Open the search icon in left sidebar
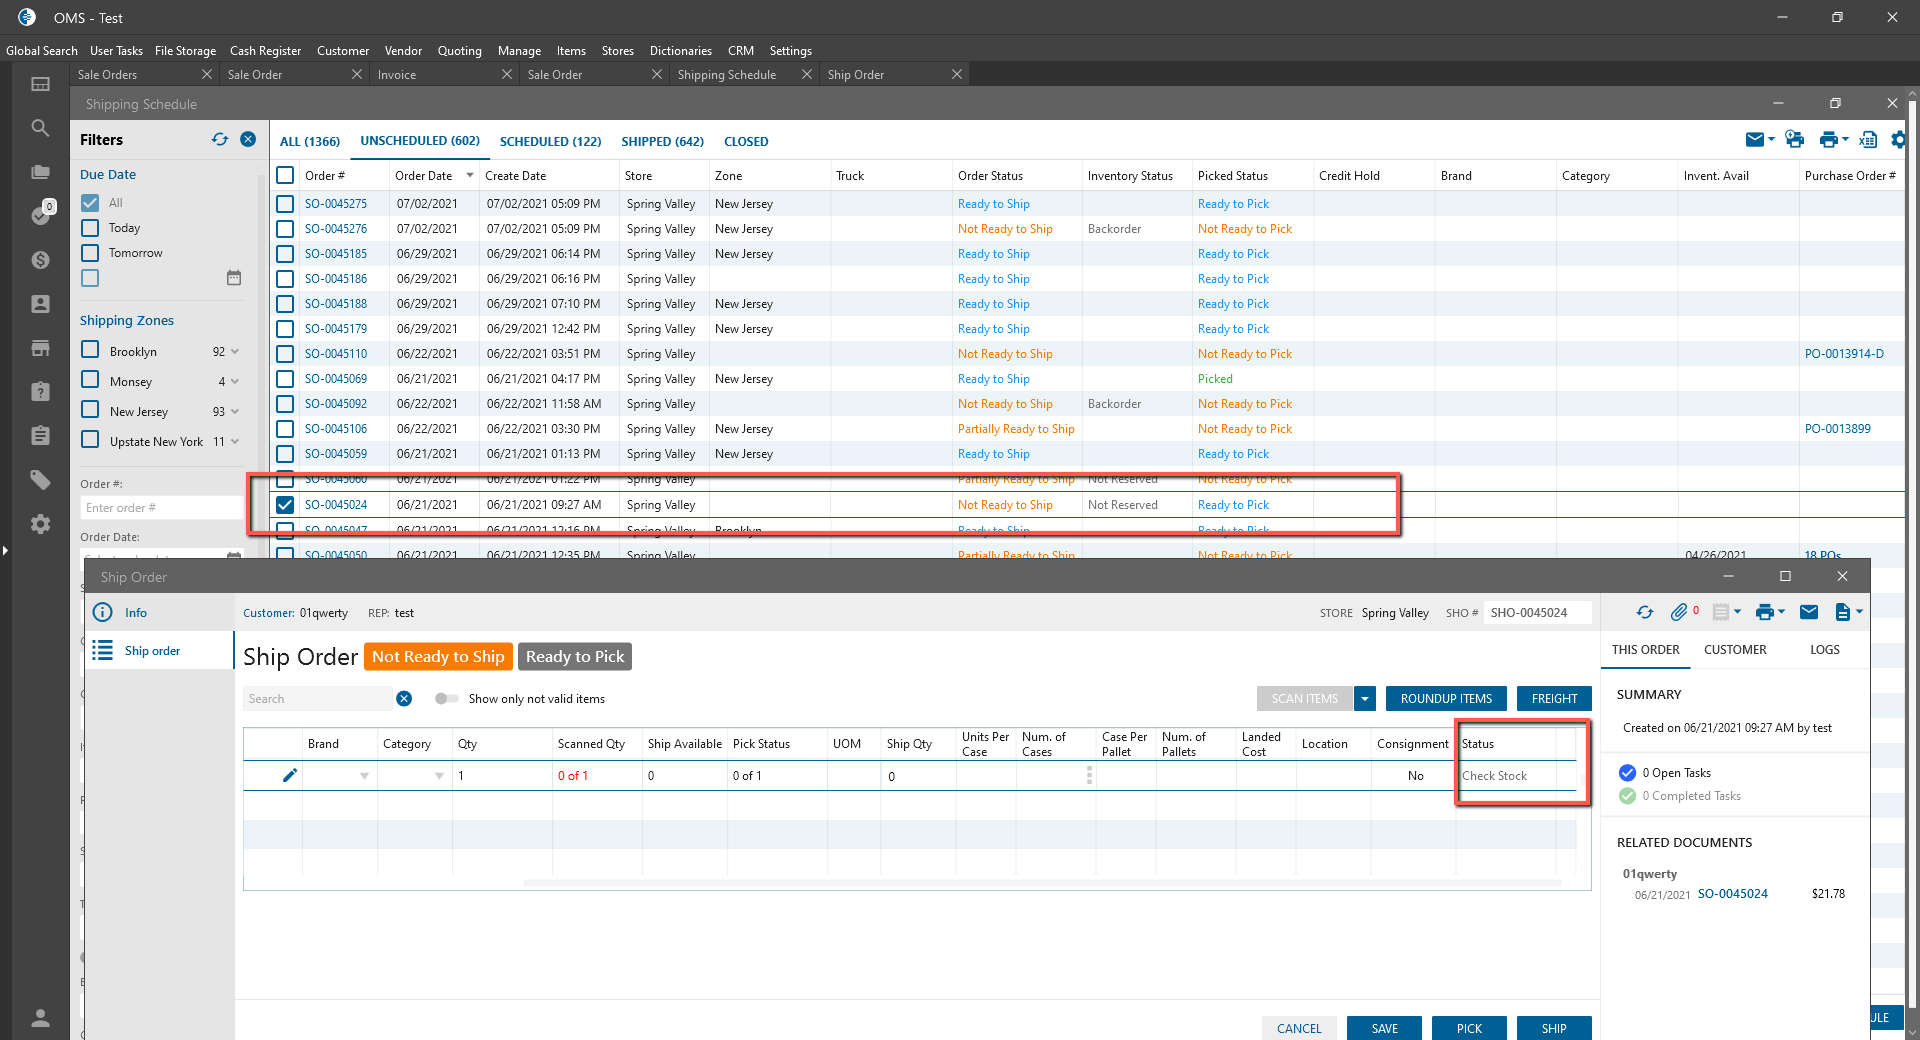Viewport: 1920px width, 1040px height. click(40, 128)
